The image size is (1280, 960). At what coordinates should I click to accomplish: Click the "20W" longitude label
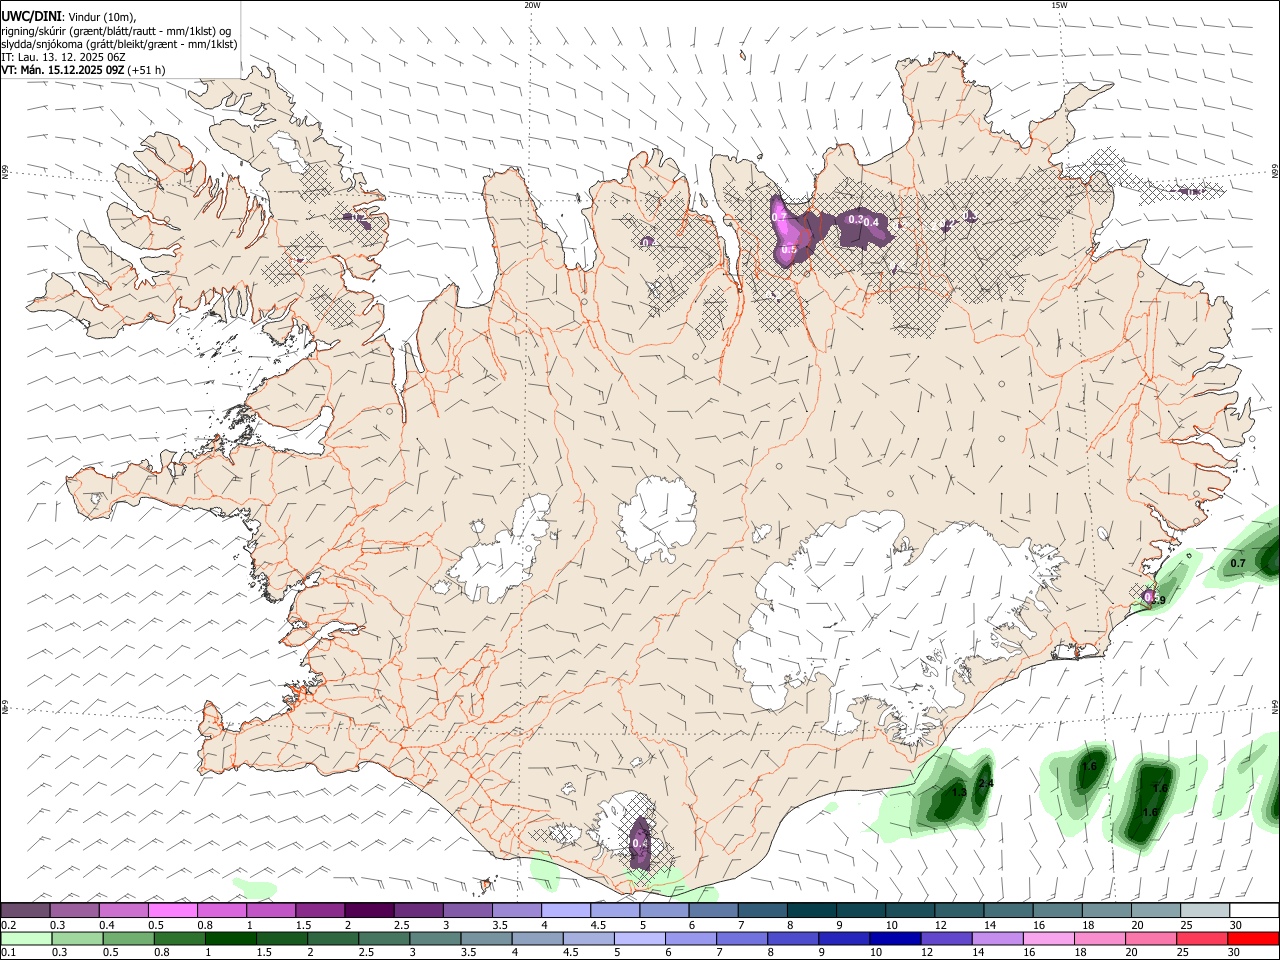(532, 5)
